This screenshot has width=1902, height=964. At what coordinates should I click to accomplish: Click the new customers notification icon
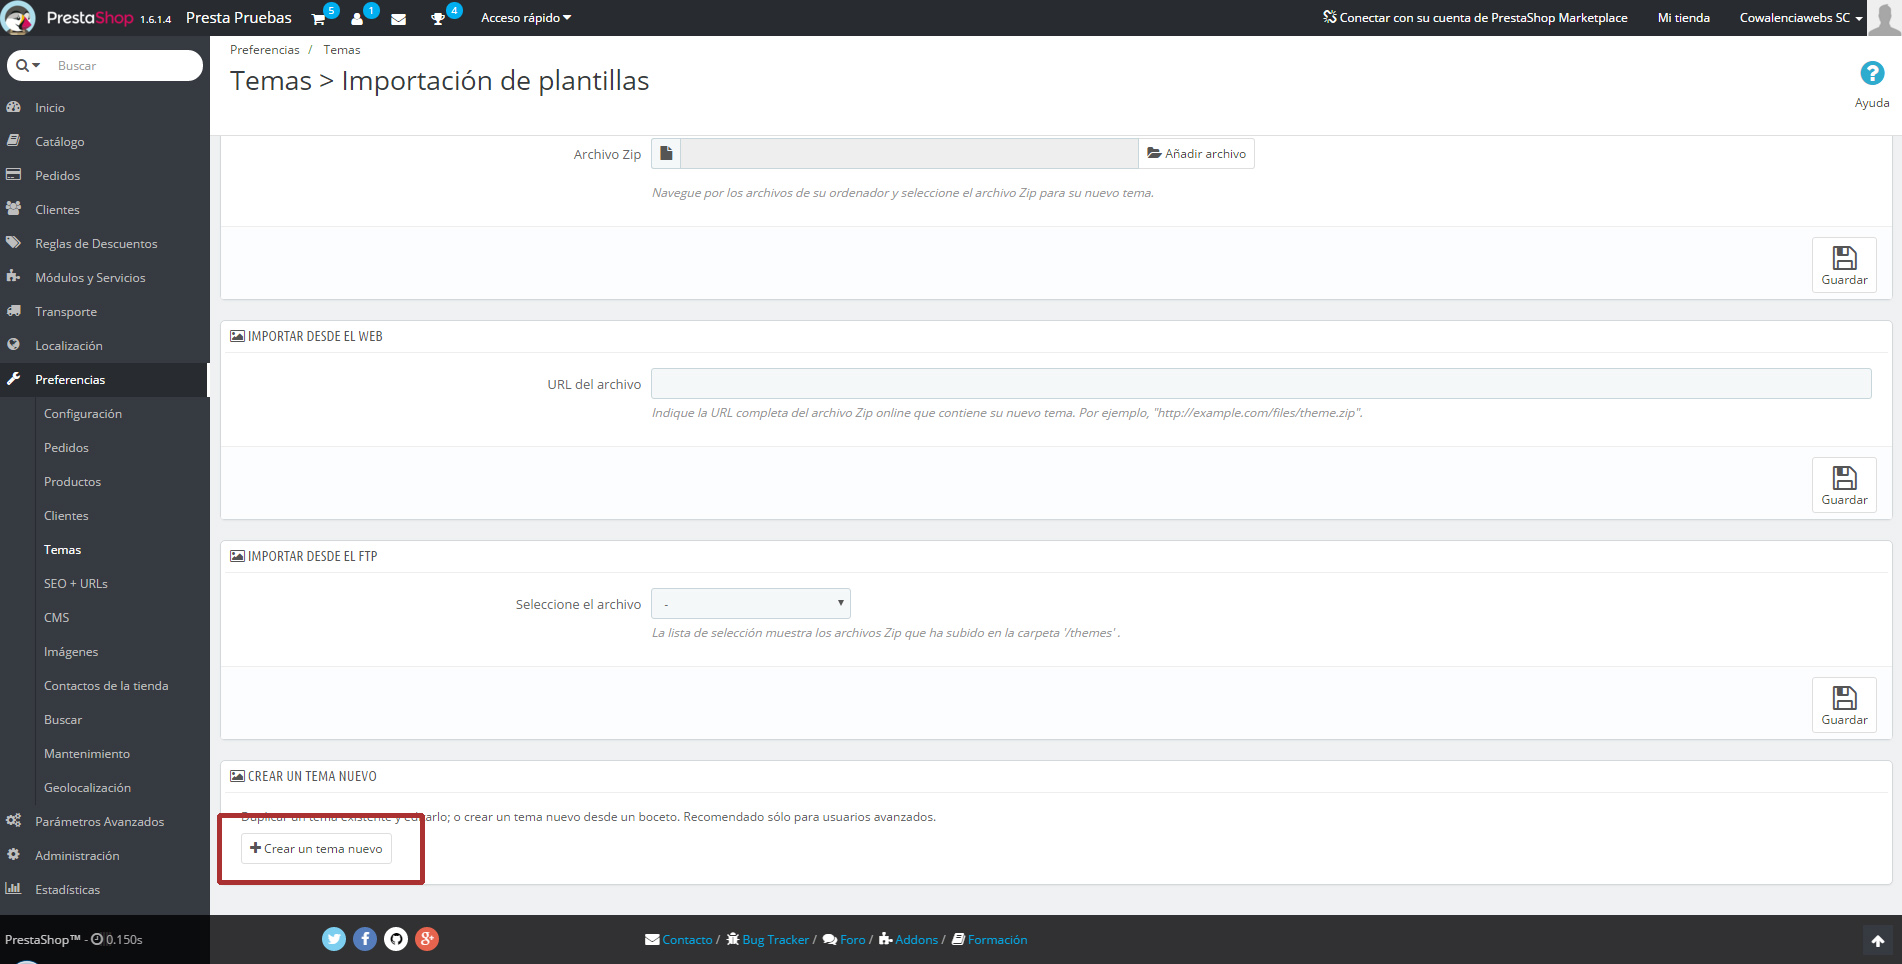[x=358, y=19]
